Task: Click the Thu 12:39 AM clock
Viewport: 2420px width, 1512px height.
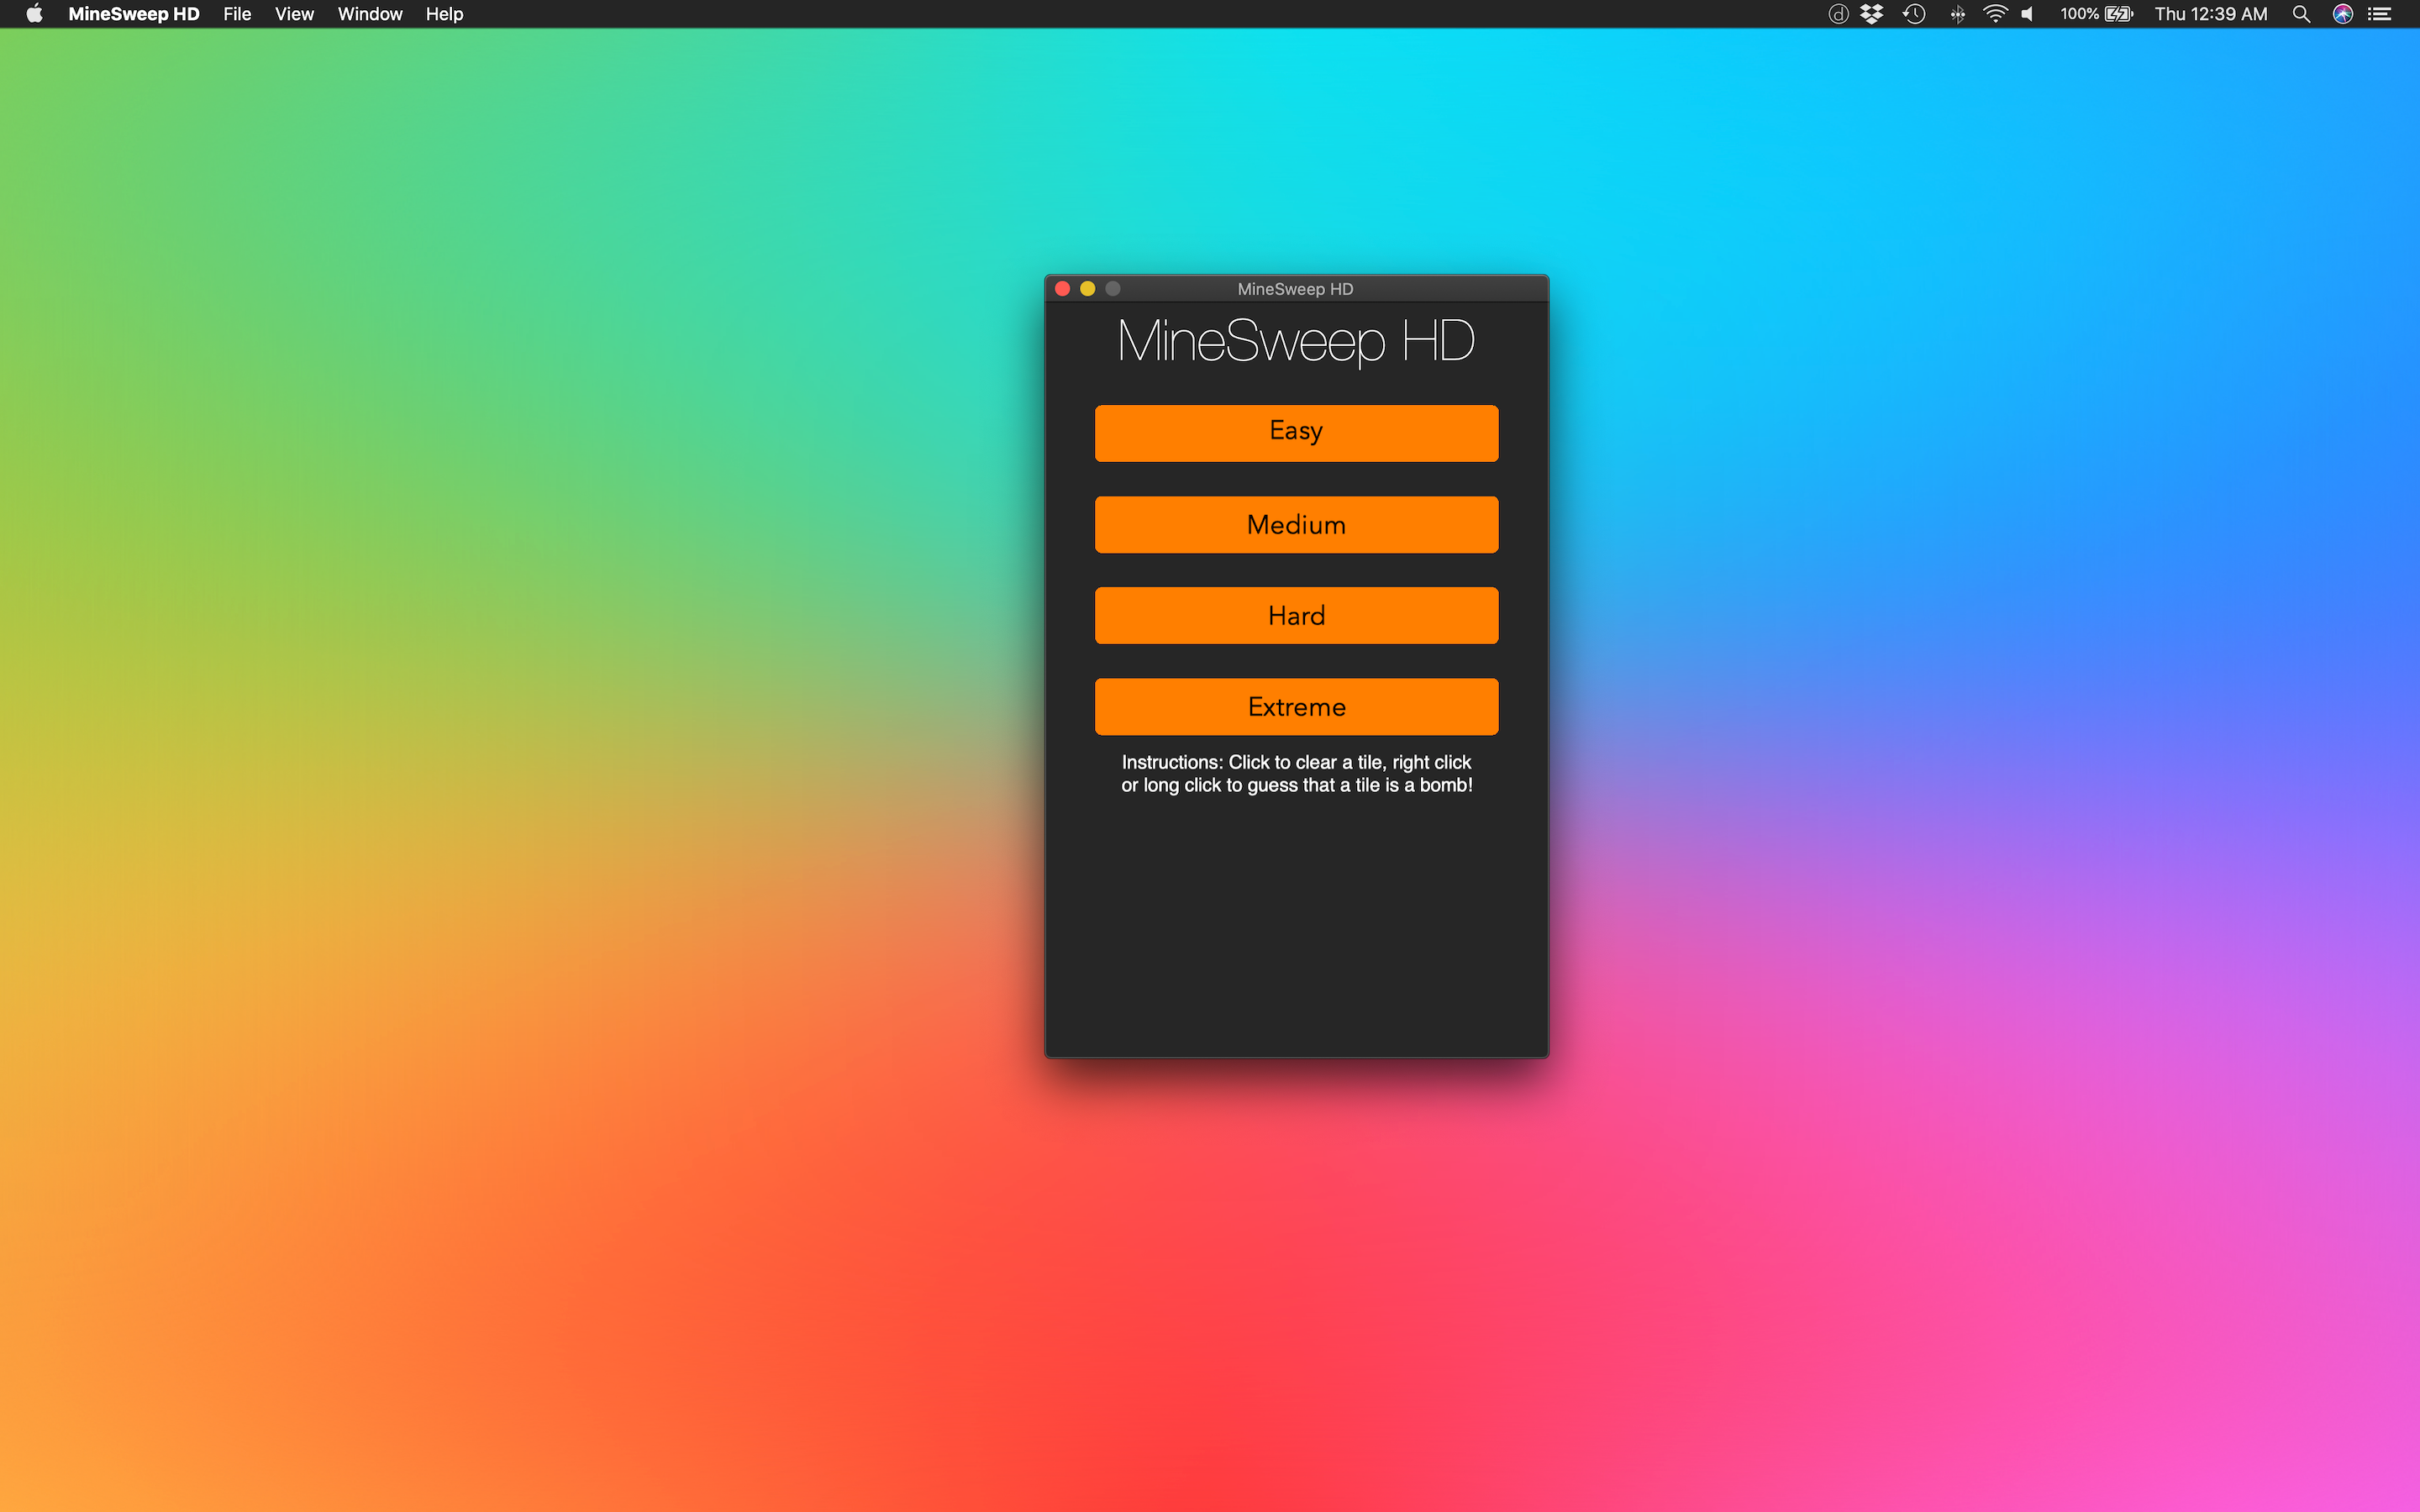Action: pyautogui.click(x=2210, y=14)
